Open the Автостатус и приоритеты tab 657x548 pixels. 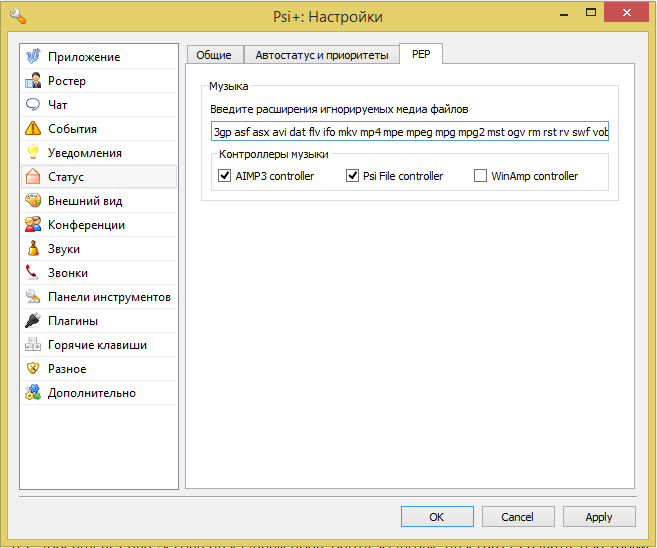[321, 55]
